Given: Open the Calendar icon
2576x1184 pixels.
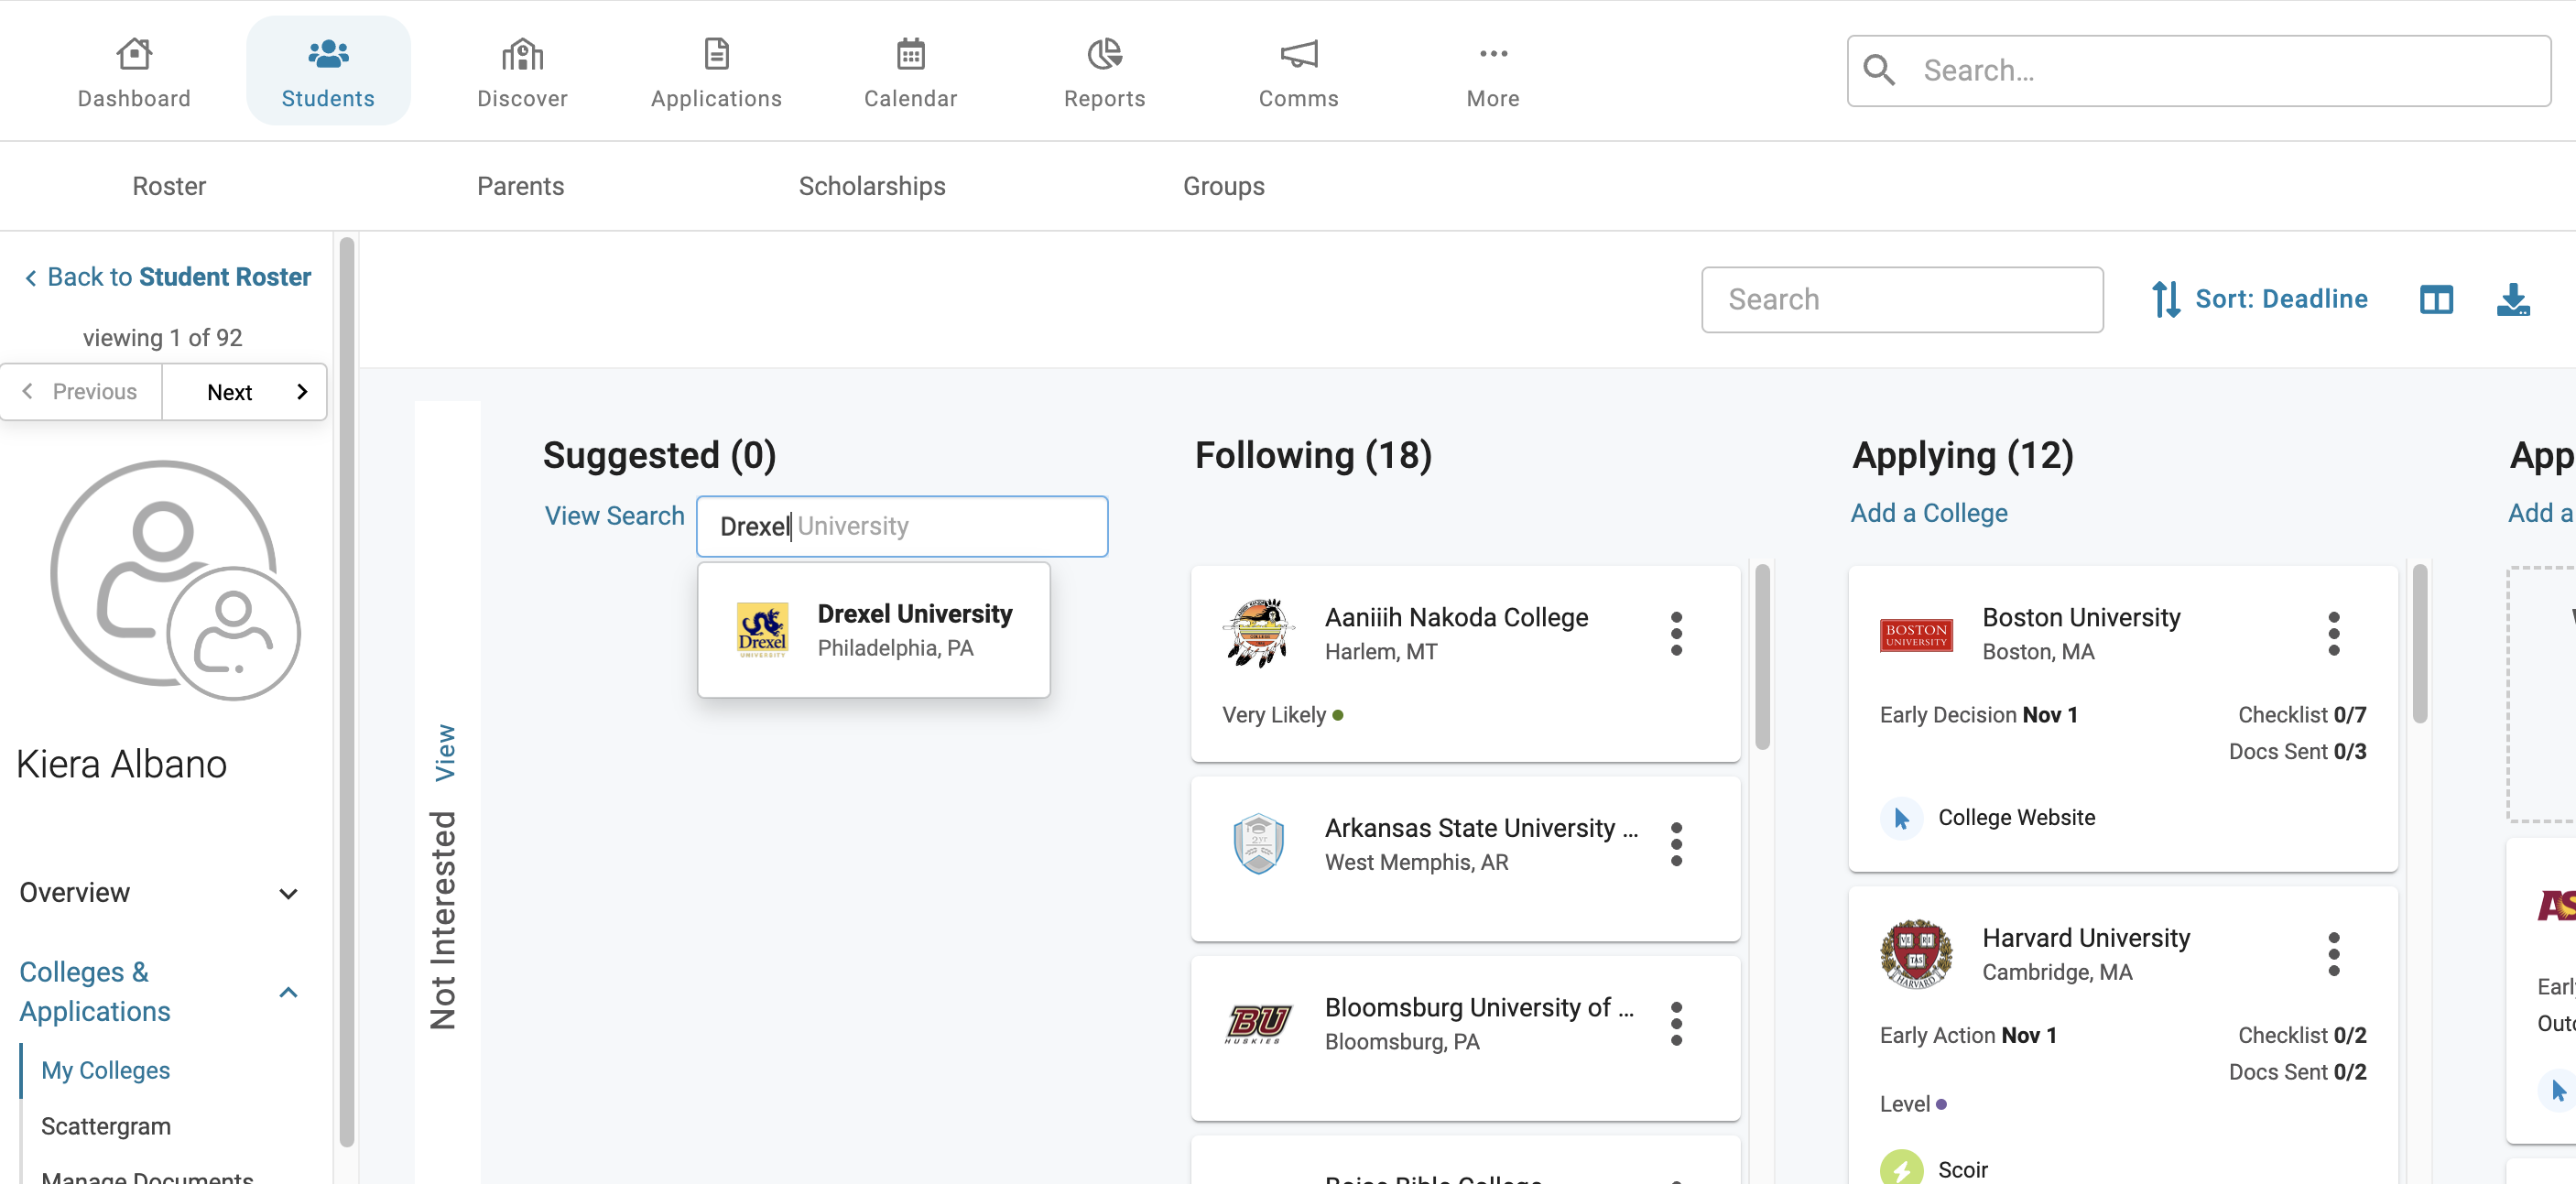Looking at the screenshot, I should (910, 54).
